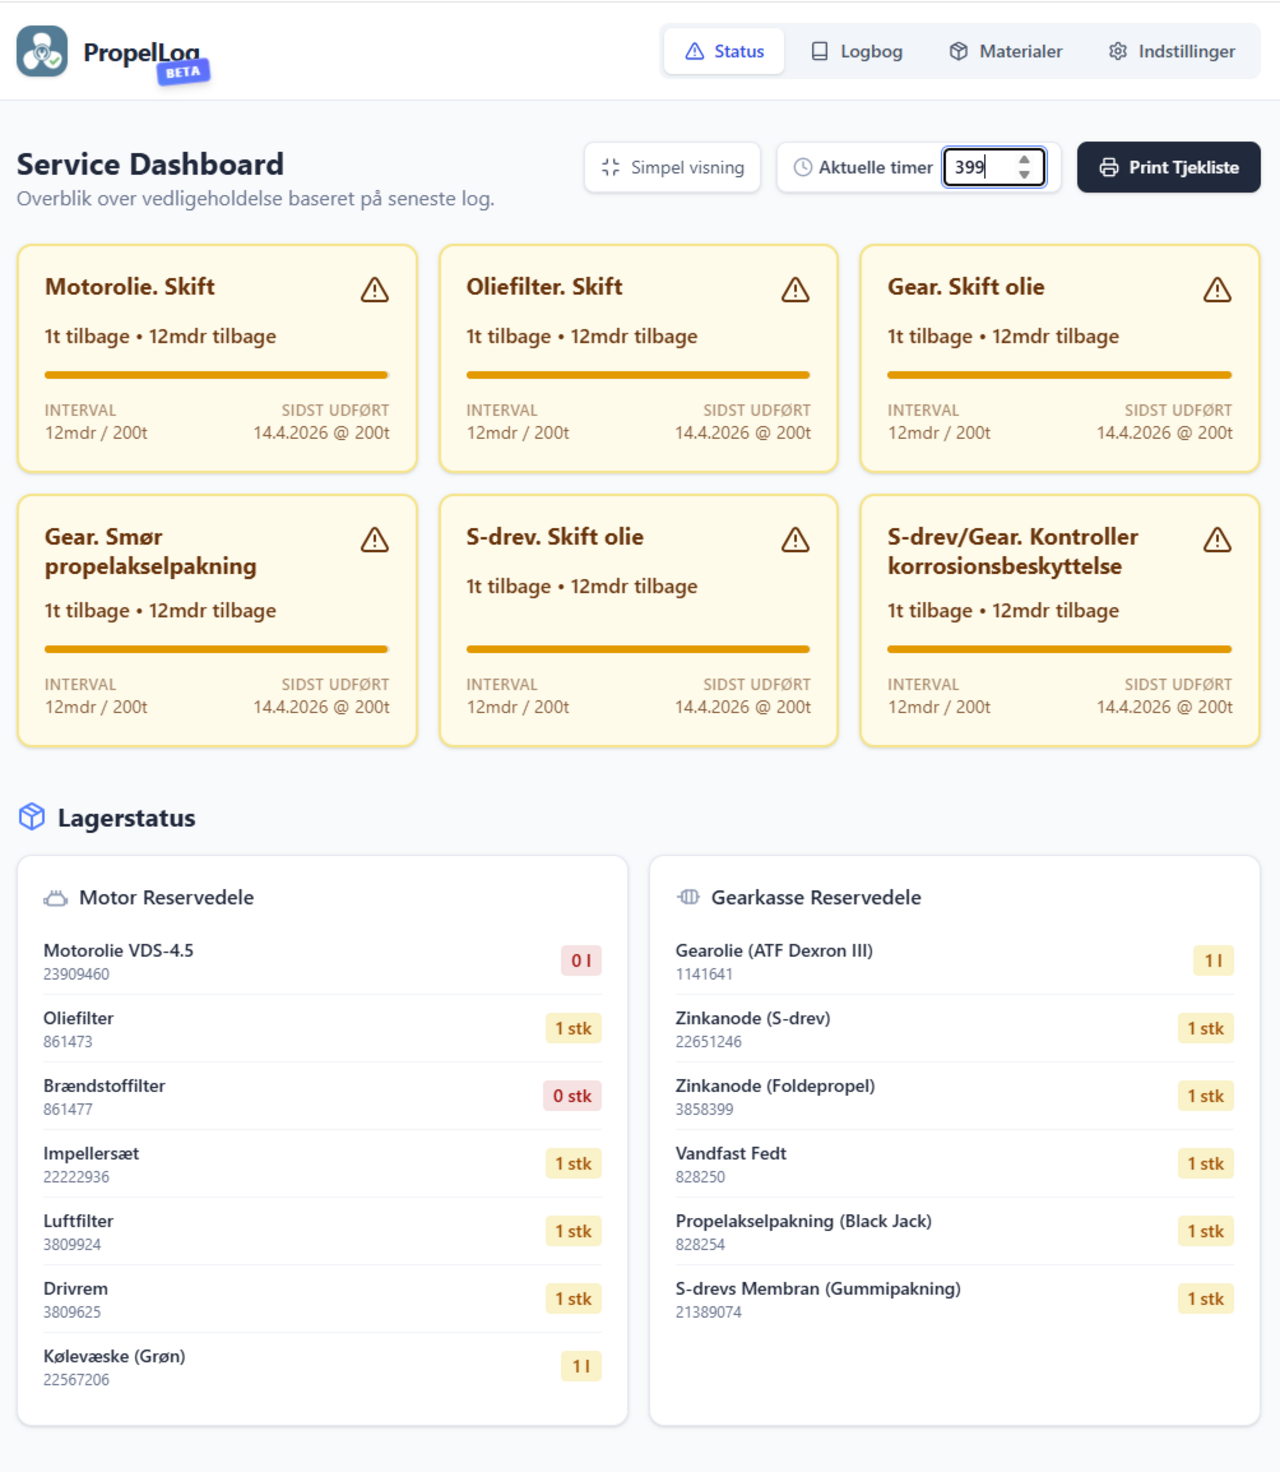
Task: Open the Logbog tab
Action: (856, 51)
